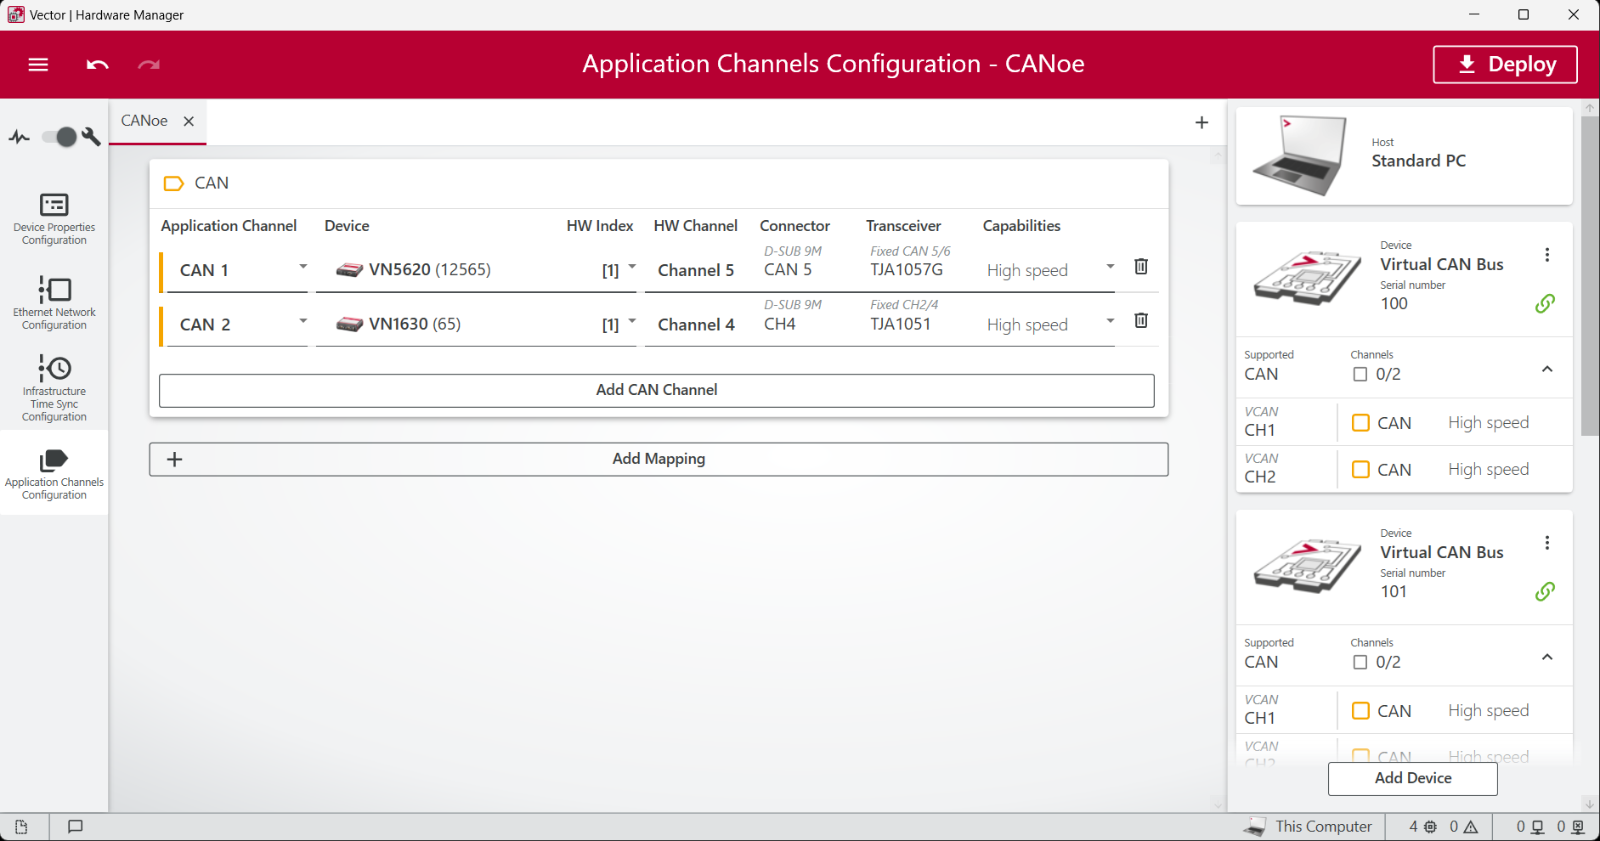Collapse channel list of Virtual CAN Bus 100

[x=1547, y=369]
